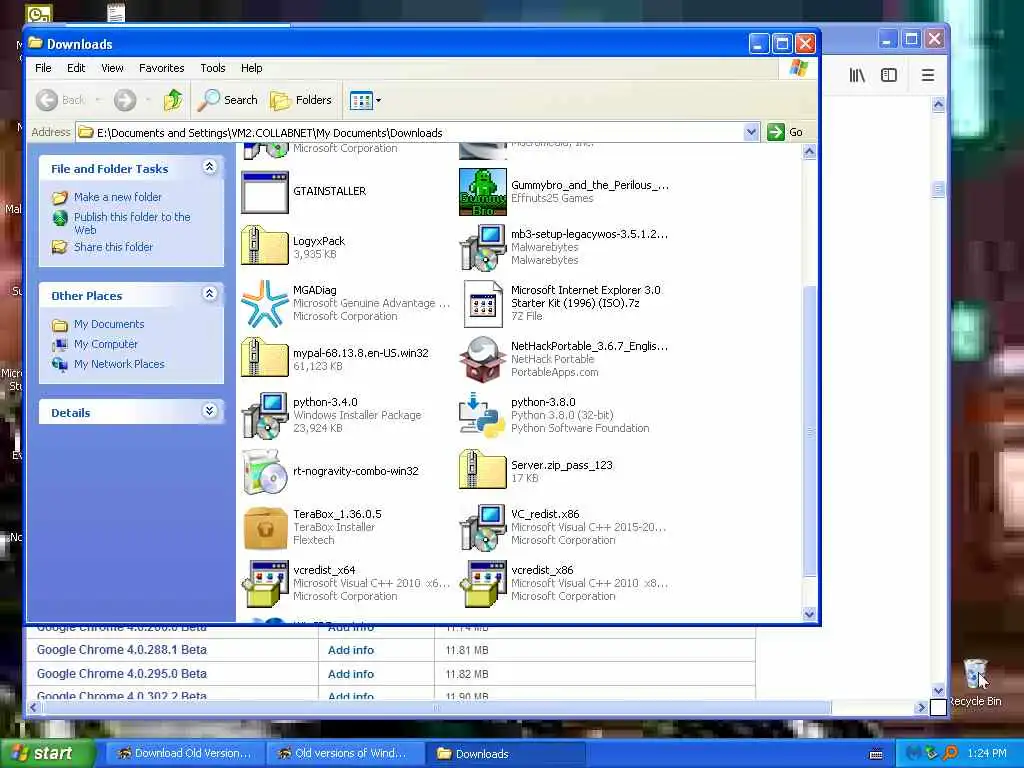
Task: Select the GTAINSTALLER file icon
Action: click(264, 192)
